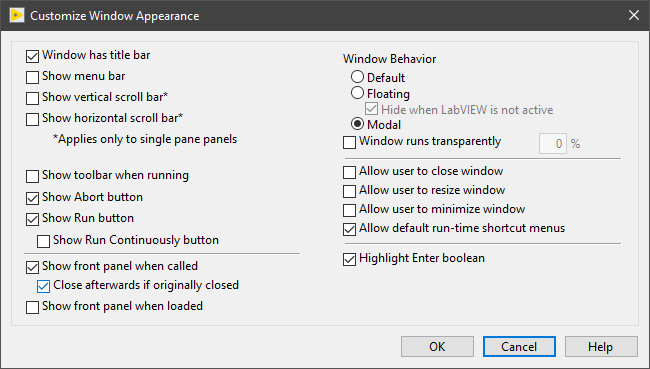
Task: Enable Show vertical scroll bar option
Action: coord(32,98)
